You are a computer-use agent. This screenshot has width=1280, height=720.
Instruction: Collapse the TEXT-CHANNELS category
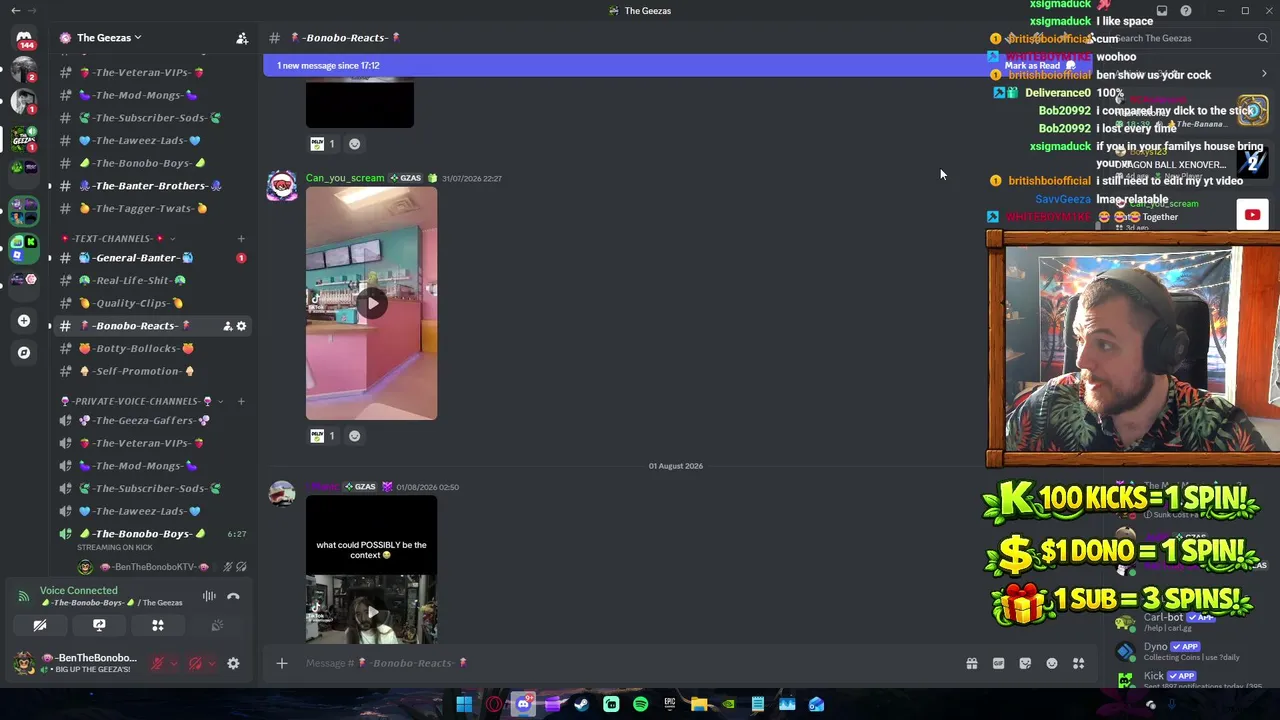(116, 239)
